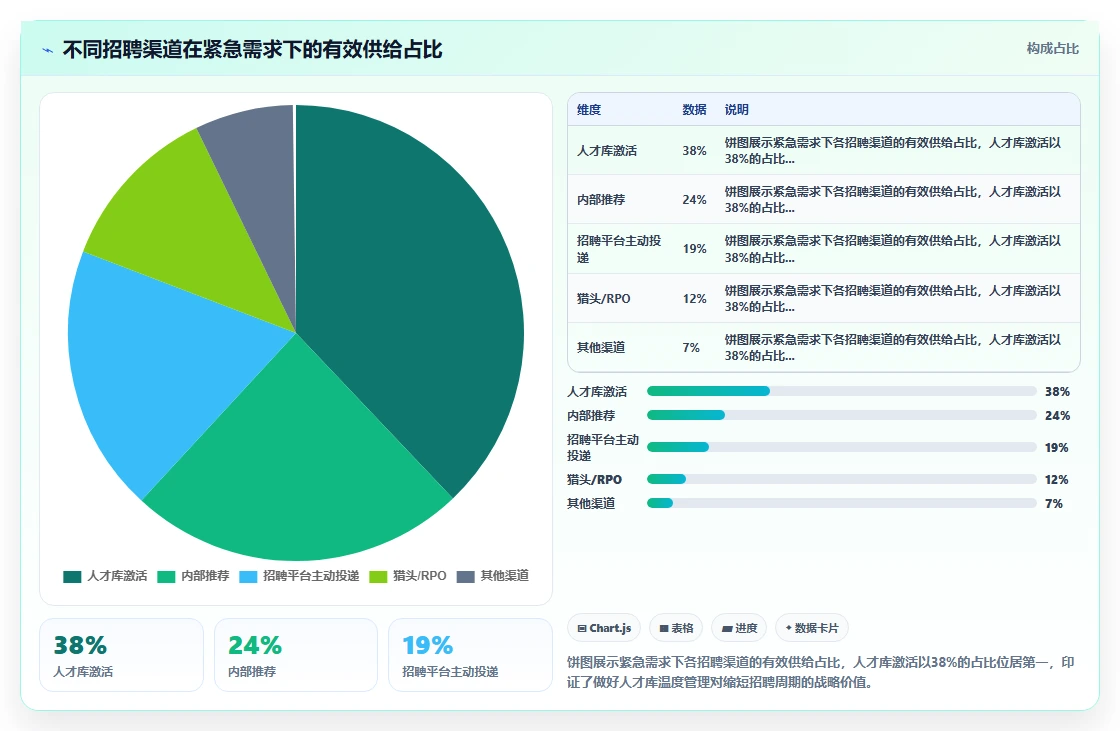Screen dimensions: 1120x731
Task: Click the 12% value in the table
Action: point(694,299)
